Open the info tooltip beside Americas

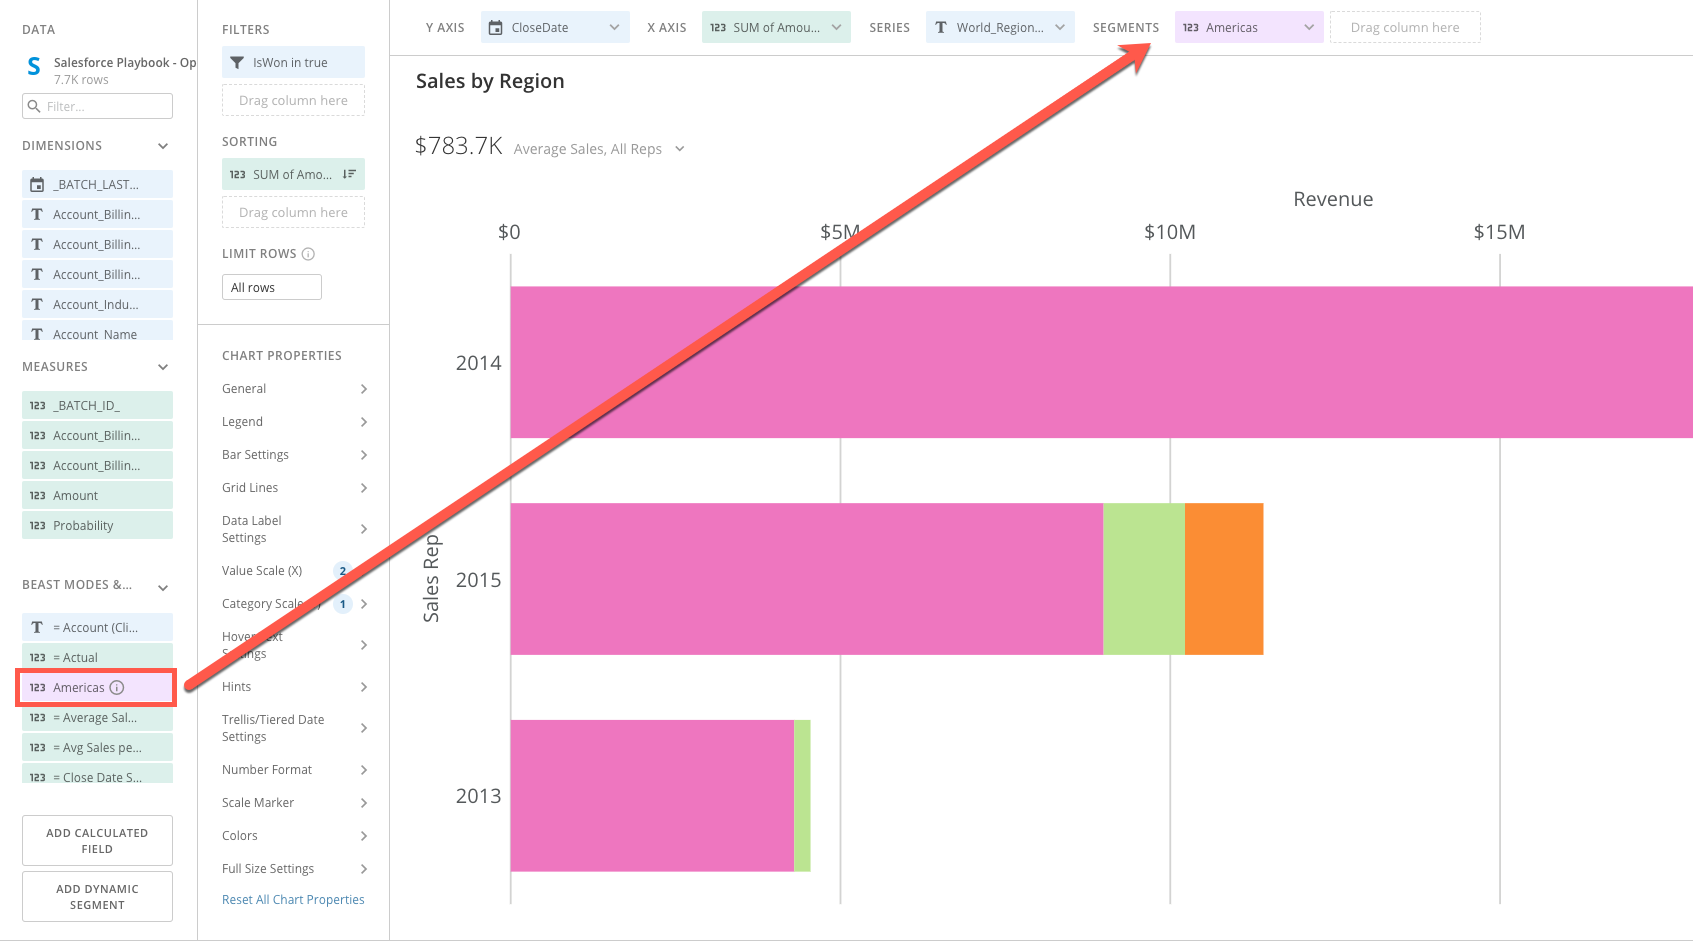117,687
